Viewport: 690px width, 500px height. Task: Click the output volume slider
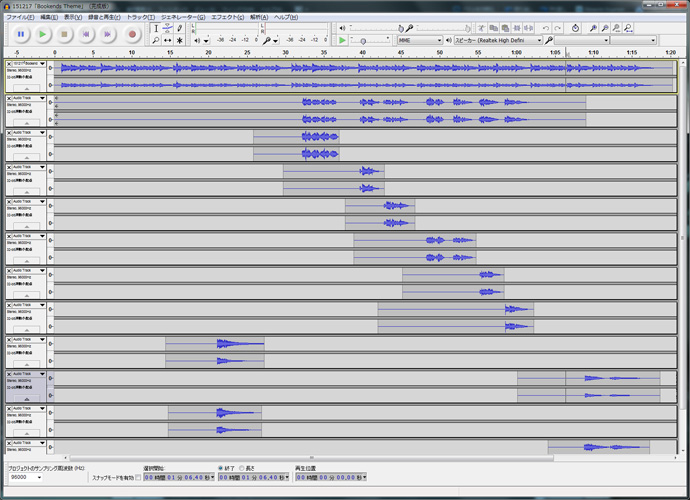pos(377,28)
